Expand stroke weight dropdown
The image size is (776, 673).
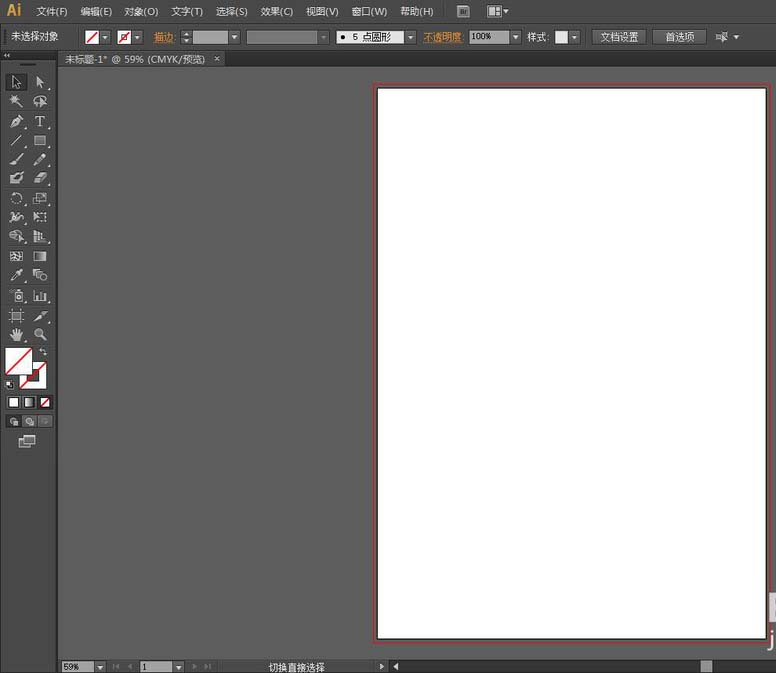[235, 37]
